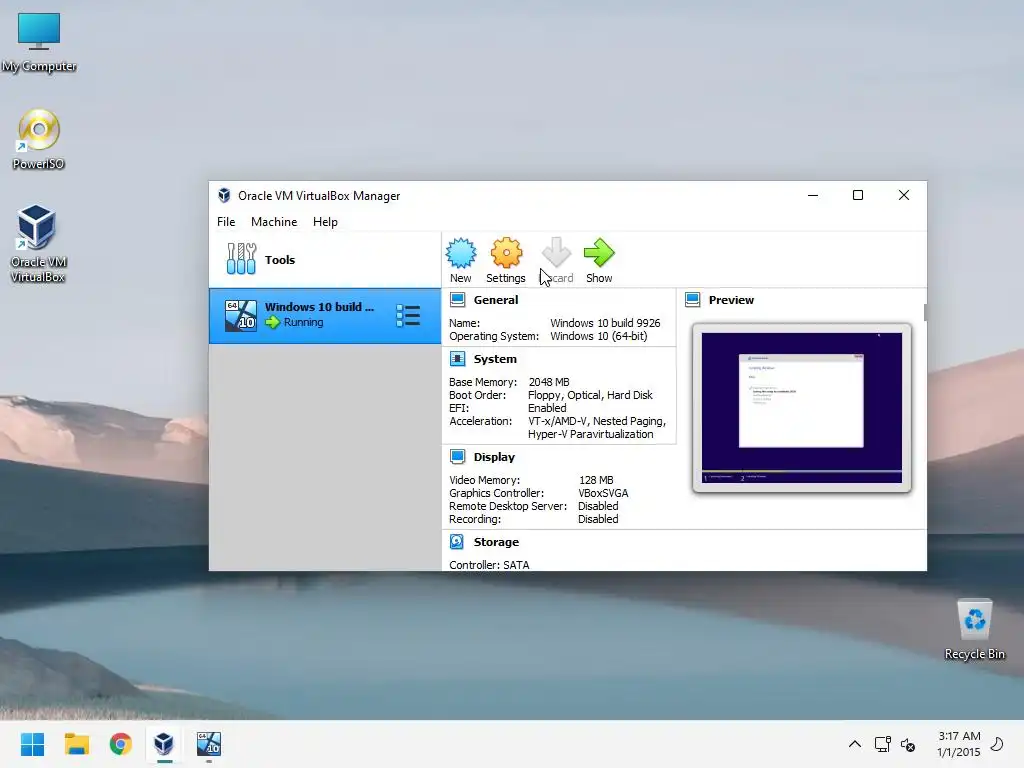Image resolution: width=1024 pixels, height=768 pixels.
Task: Click the 'Windows 10 (64-bit)' value
Action: (598, 336)
